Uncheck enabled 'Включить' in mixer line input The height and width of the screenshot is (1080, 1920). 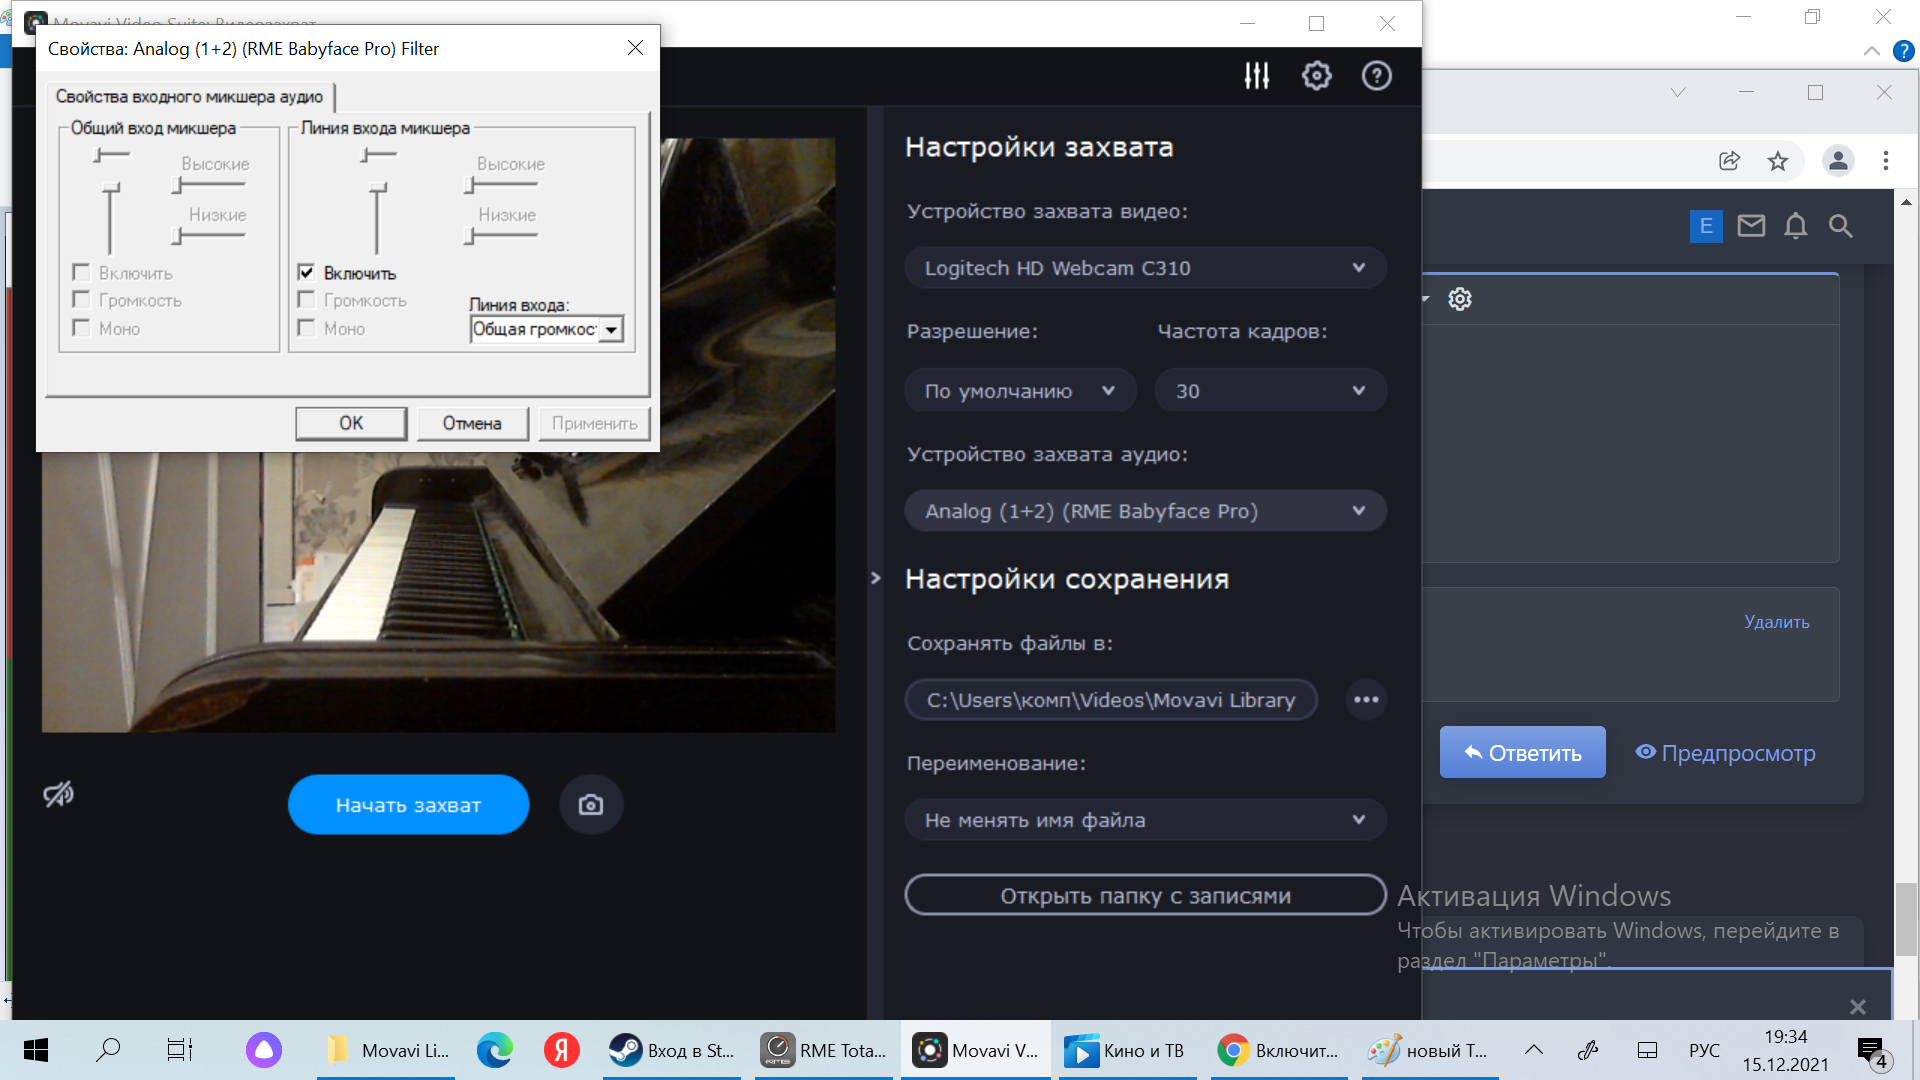307,272
